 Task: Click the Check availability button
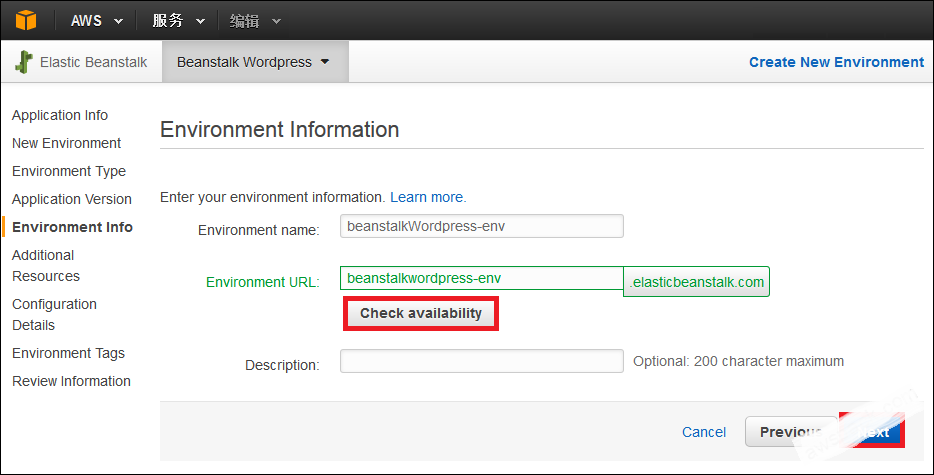421,313
